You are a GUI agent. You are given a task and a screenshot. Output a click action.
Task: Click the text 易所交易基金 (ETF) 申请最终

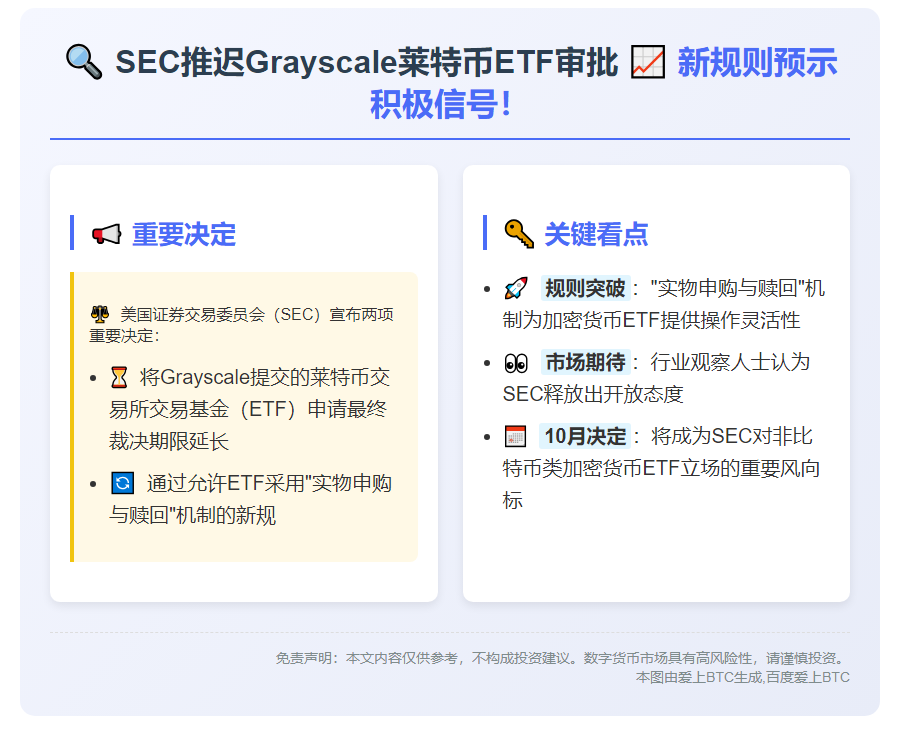point(248,409)
